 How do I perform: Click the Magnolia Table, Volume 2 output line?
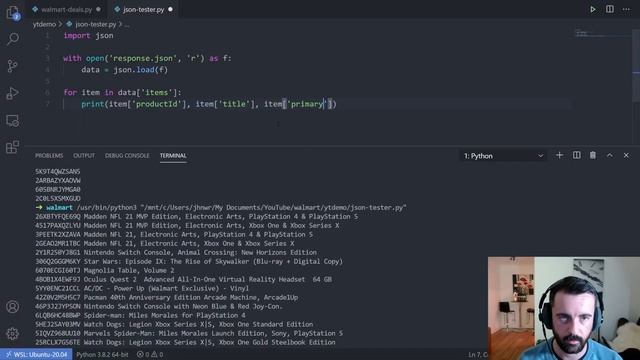(x=104, y=271)
